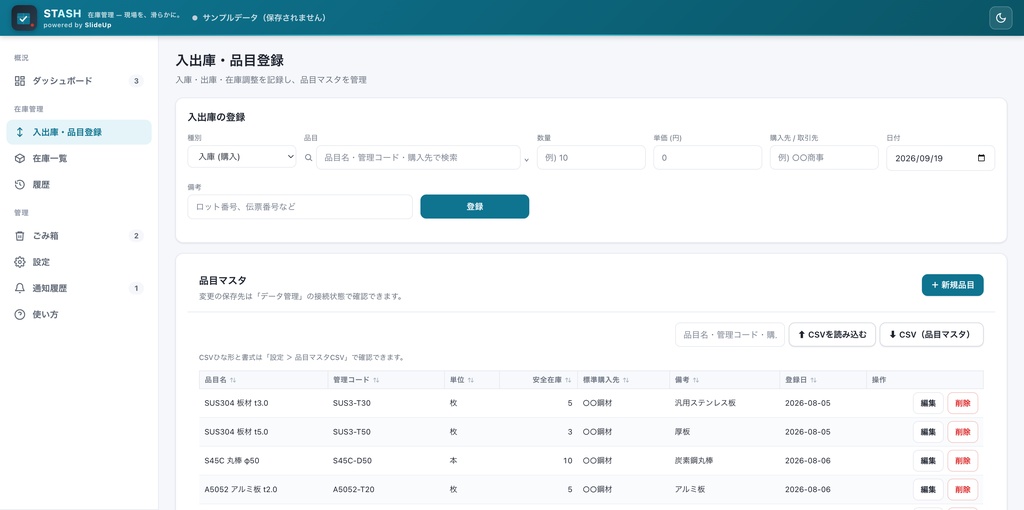1024x510 pixels.
Task: Click the 備考 lot number input
Action: tap(300, 206)
